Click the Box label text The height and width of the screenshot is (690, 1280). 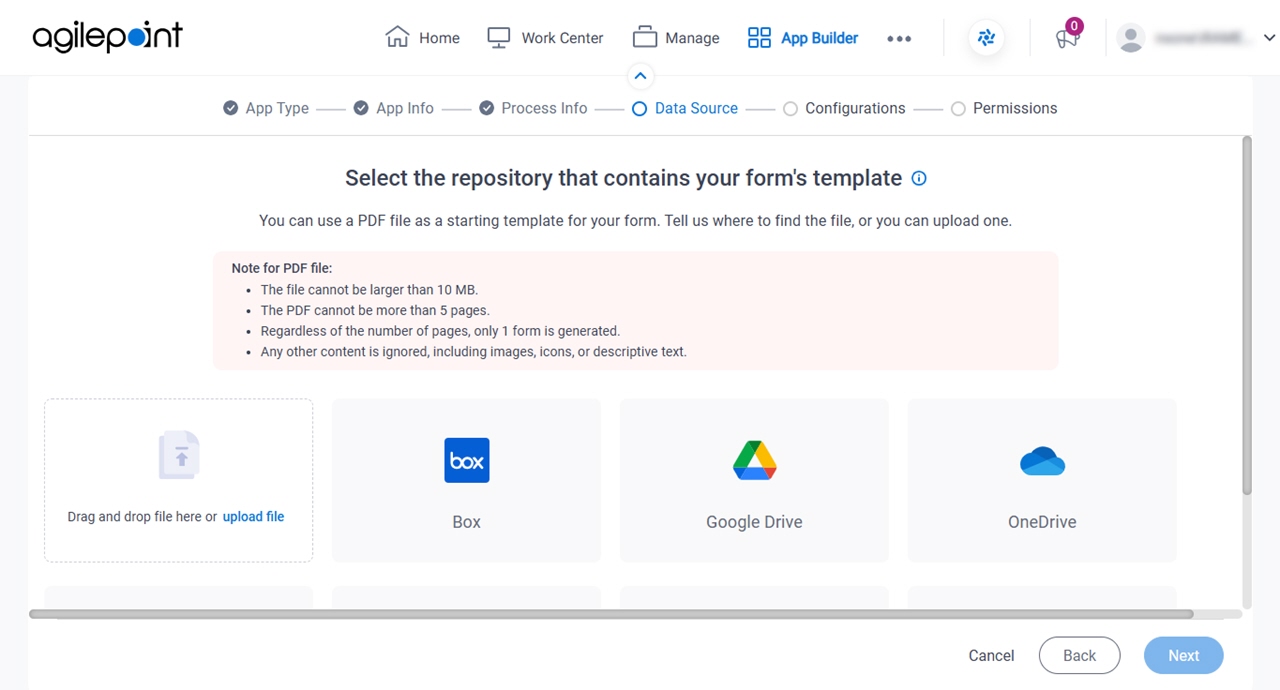click(x=467, y=522)
